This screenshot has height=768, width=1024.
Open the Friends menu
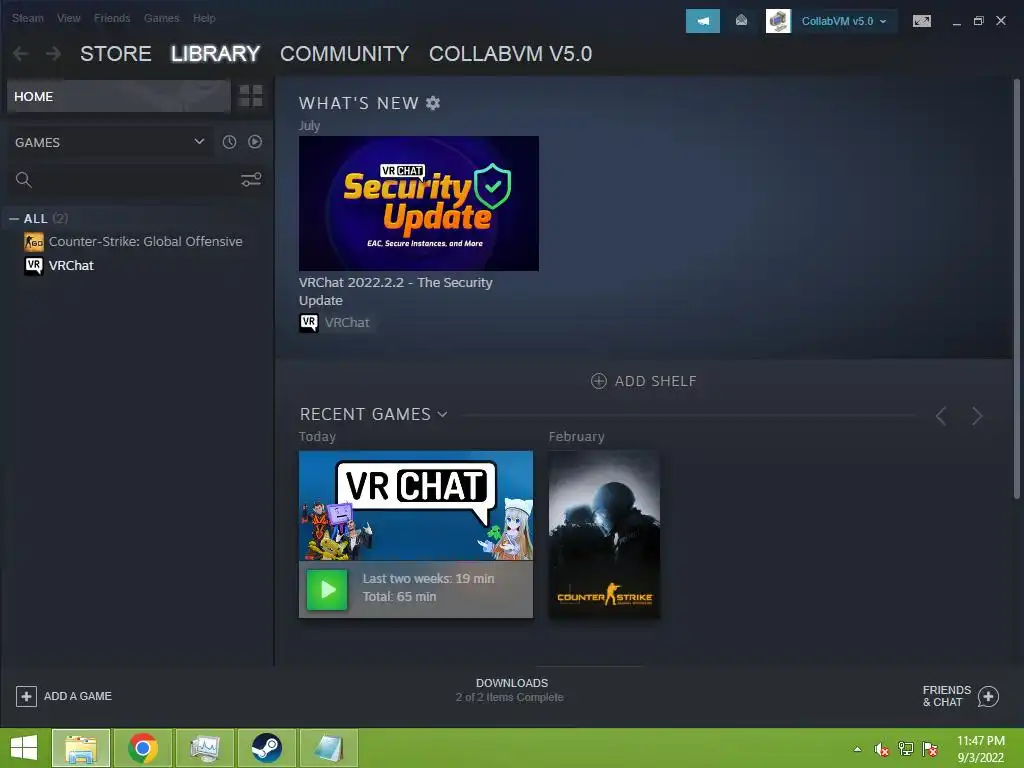tap(112, 18)
